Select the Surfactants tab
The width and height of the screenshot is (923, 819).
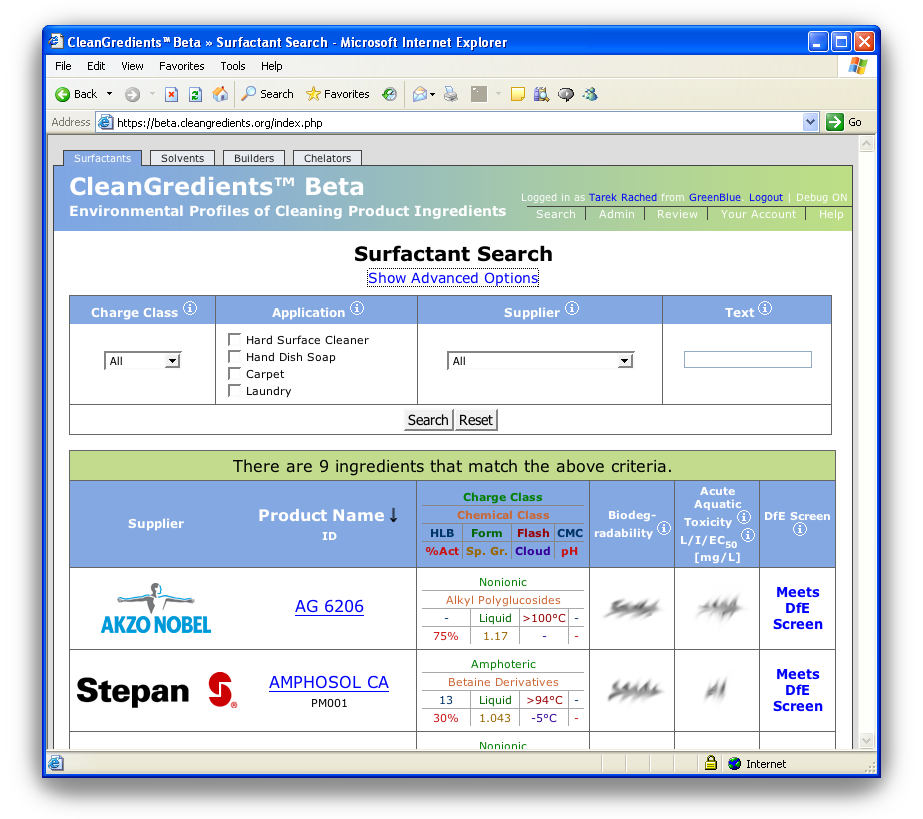pyautogui.click(x=102, y=158)
